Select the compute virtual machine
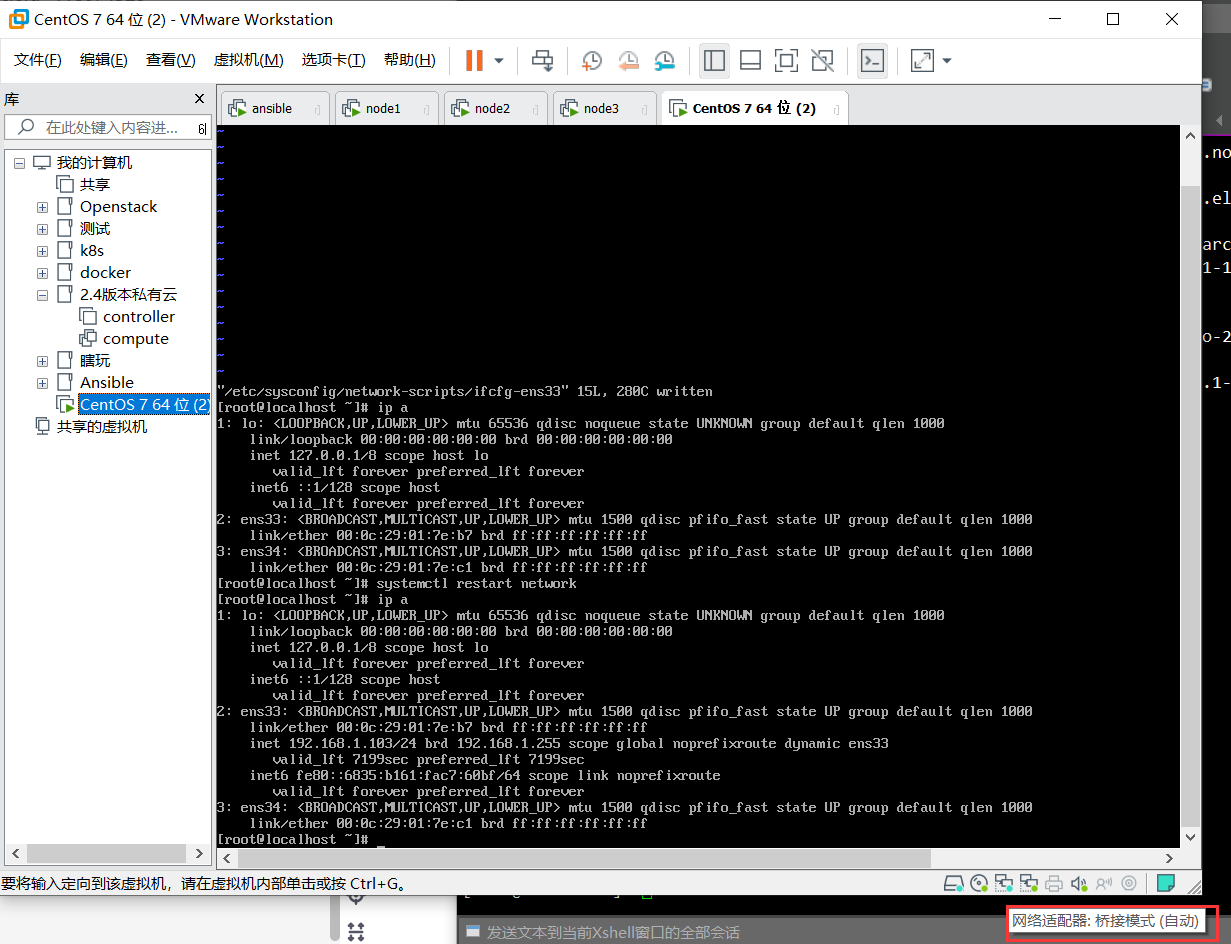 [x=136, y=339]
